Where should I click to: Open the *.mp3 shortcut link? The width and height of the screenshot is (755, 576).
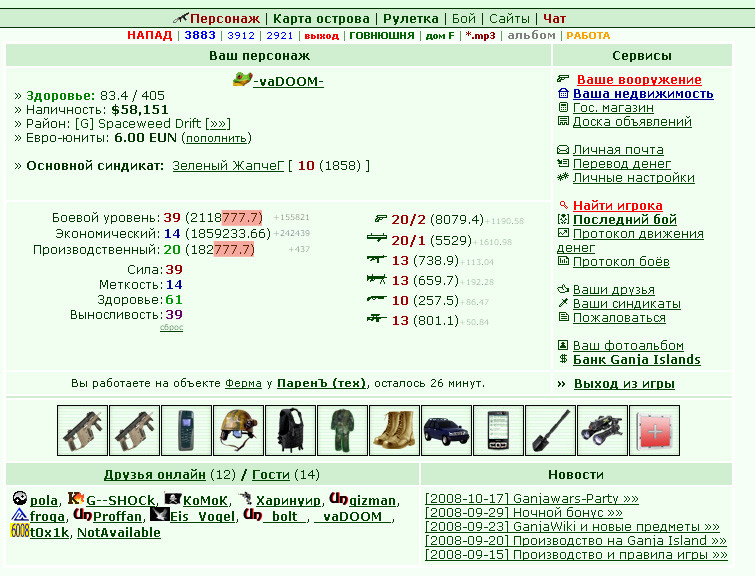[481, 36]
